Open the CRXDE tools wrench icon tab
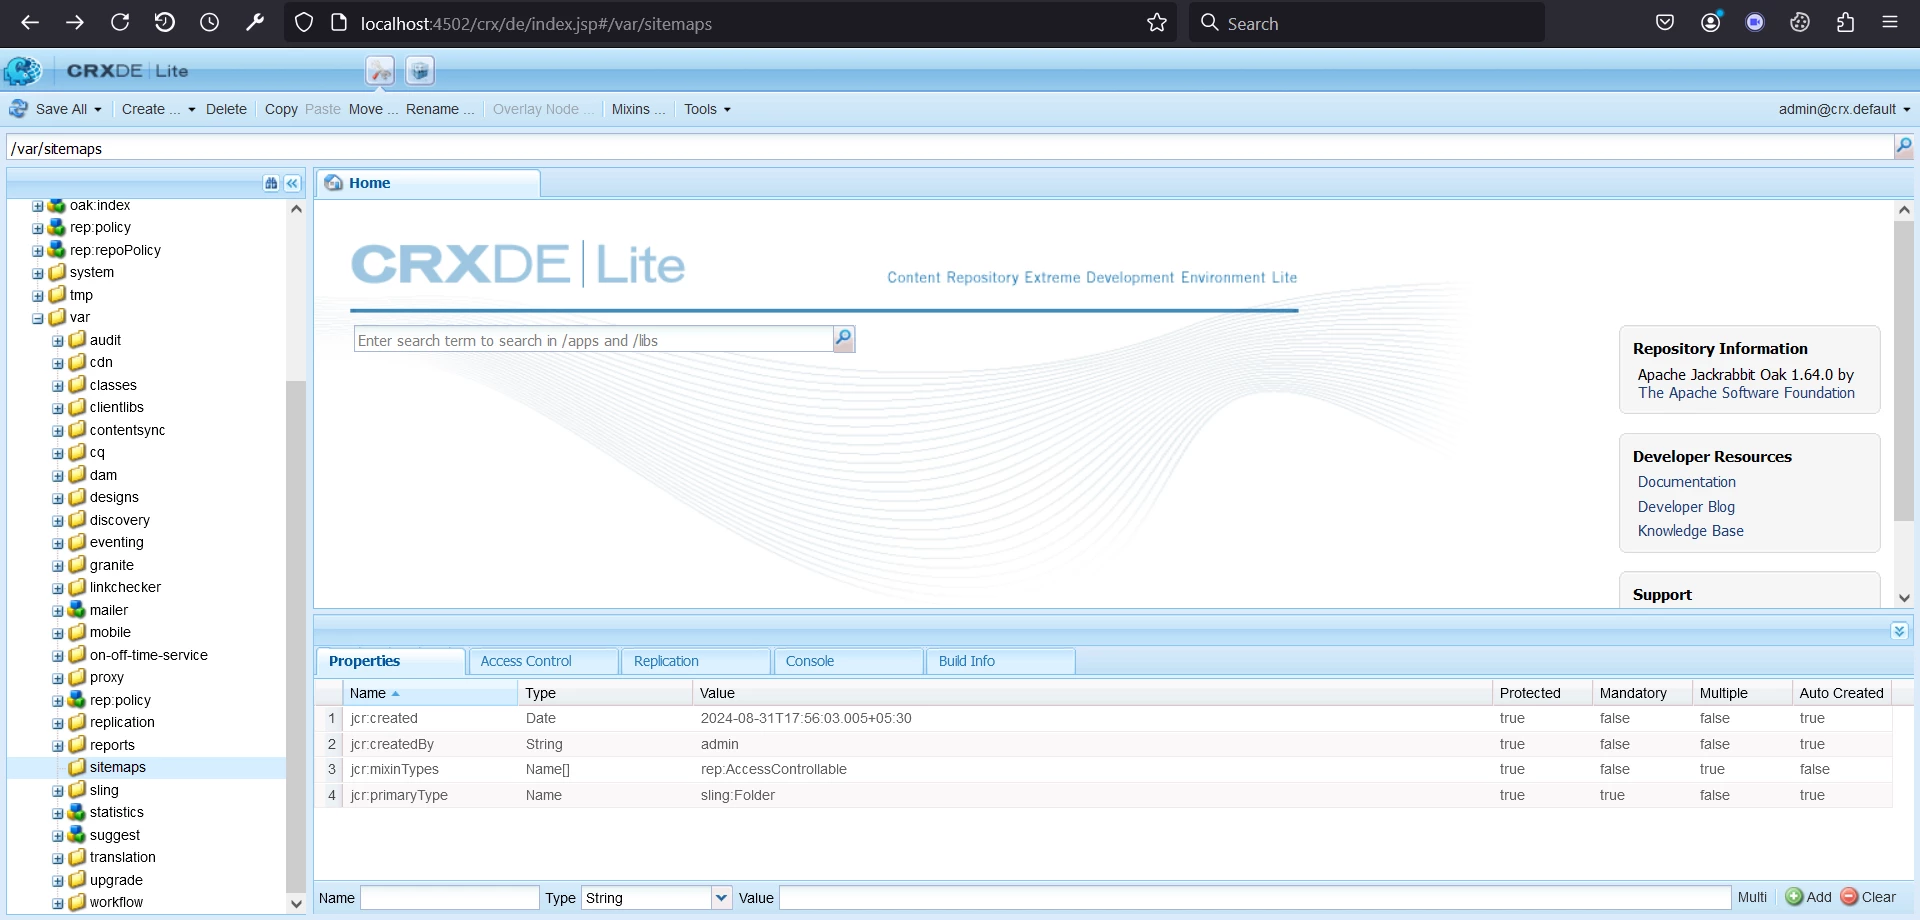This screenshot has width=1920, height=920. pyautogui.click(x=380, y=71)
